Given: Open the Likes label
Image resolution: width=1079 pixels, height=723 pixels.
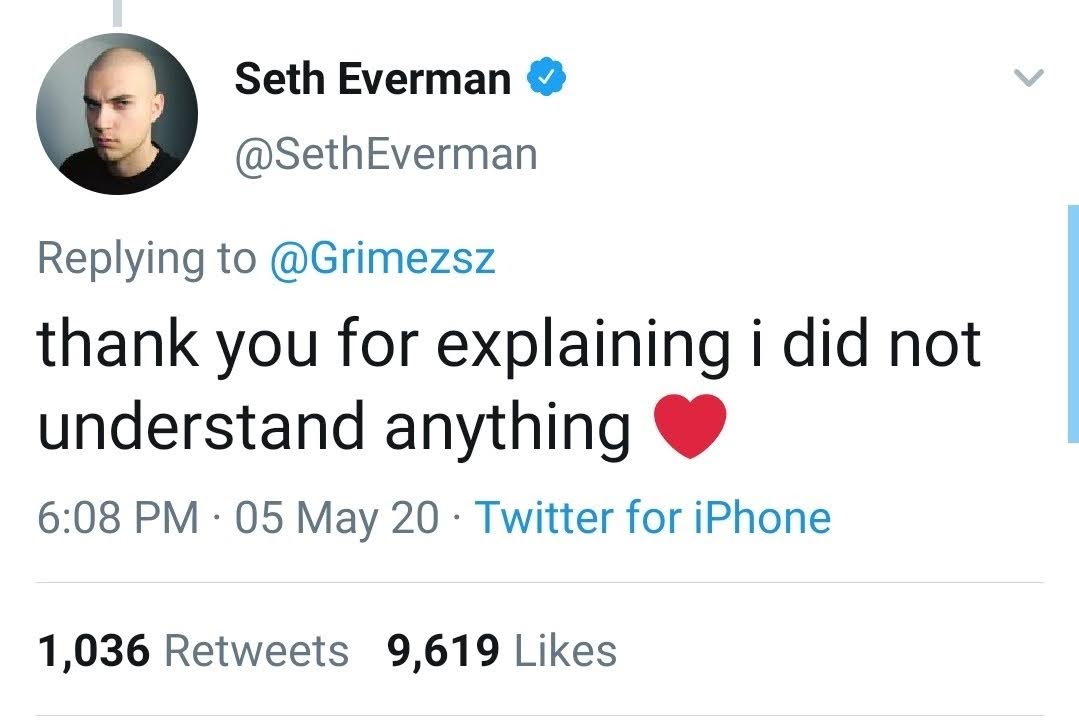Looking at the screenshot, I should 565,651.
